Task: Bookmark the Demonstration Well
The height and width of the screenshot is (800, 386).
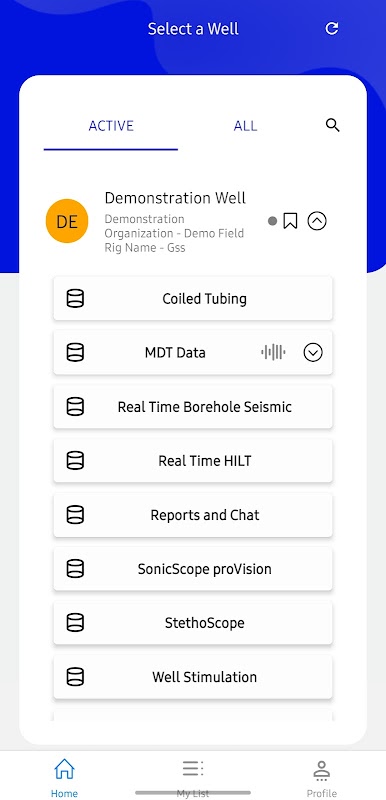Action: coord(290,221)
